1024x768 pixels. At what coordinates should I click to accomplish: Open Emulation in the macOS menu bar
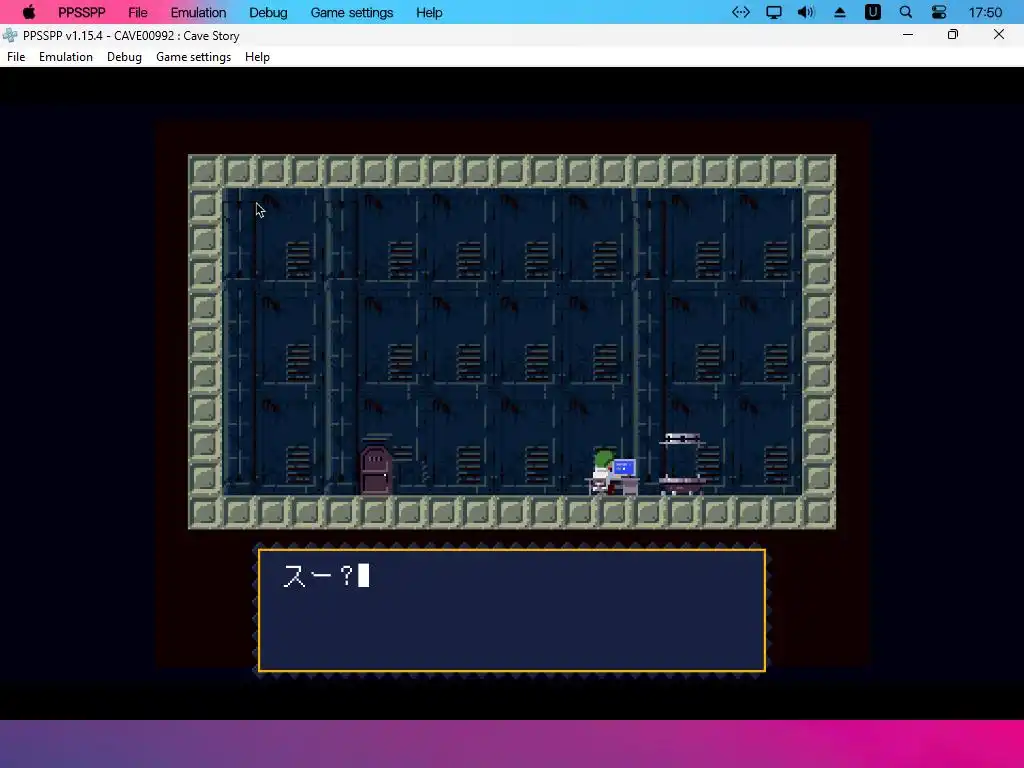coord(199,12)
